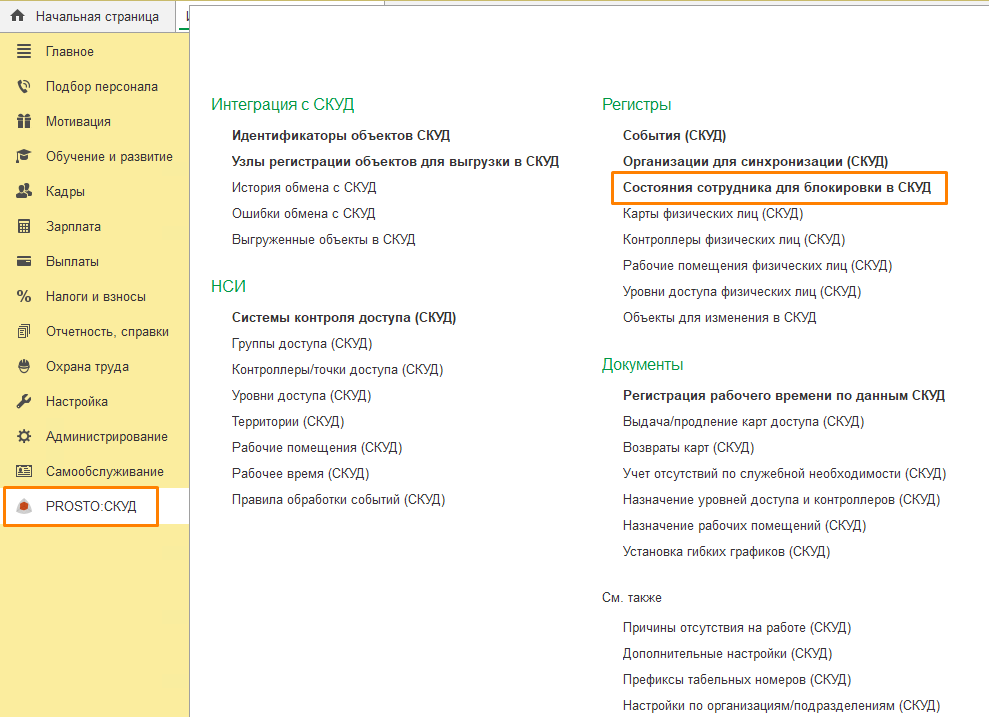Click the Настройка wrench icon
The height and width of the screenshot is (717, 989).
24,402
